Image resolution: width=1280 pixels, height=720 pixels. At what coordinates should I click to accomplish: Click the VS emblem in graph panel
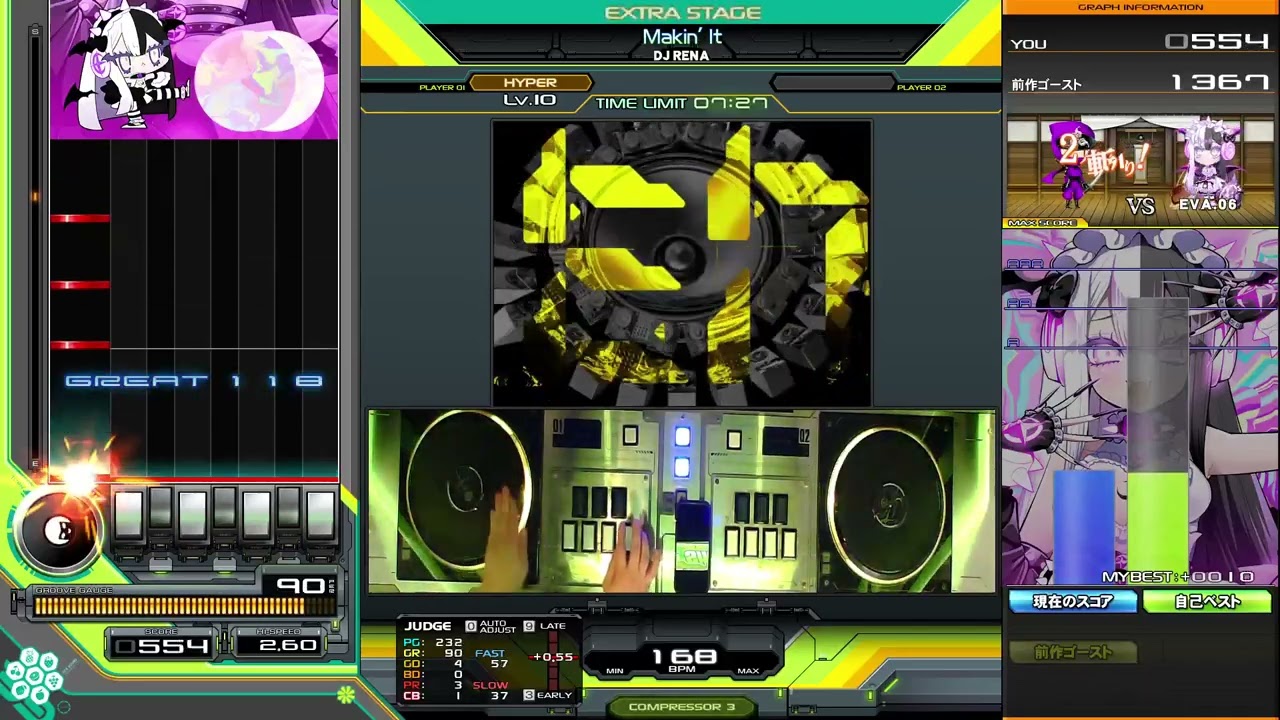tap(1140, 205)
